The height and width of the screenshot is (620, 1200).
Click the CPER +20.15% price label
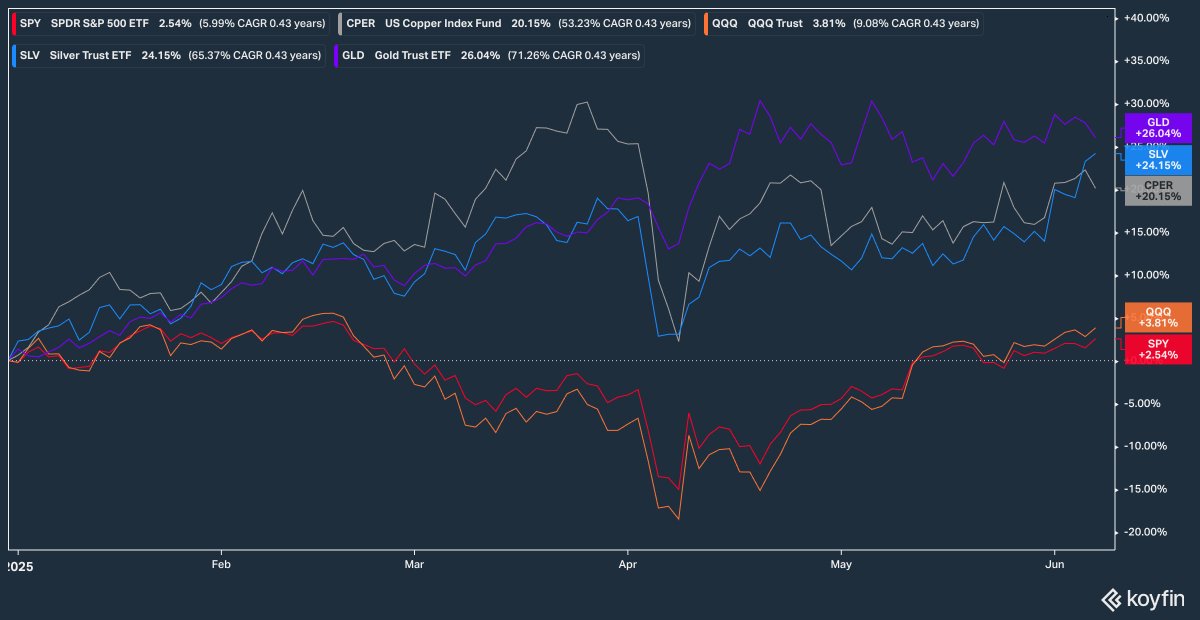tap(1158, 191)
